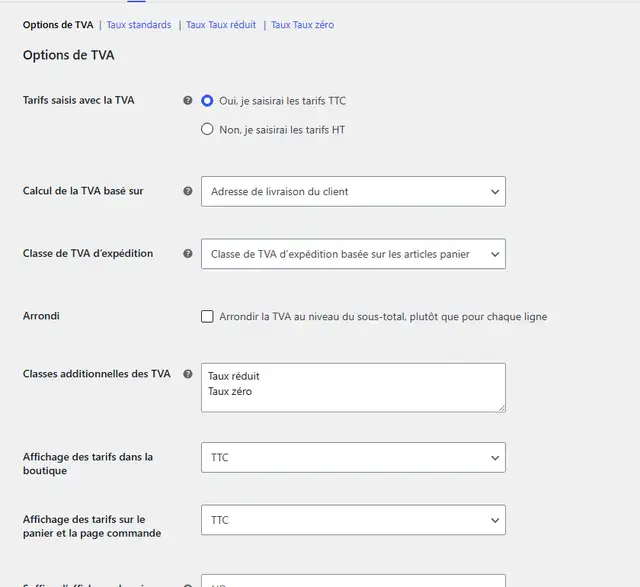Select the Options de TVA section tab
Viewport: 640px width, 587px height.
[58, 25]
